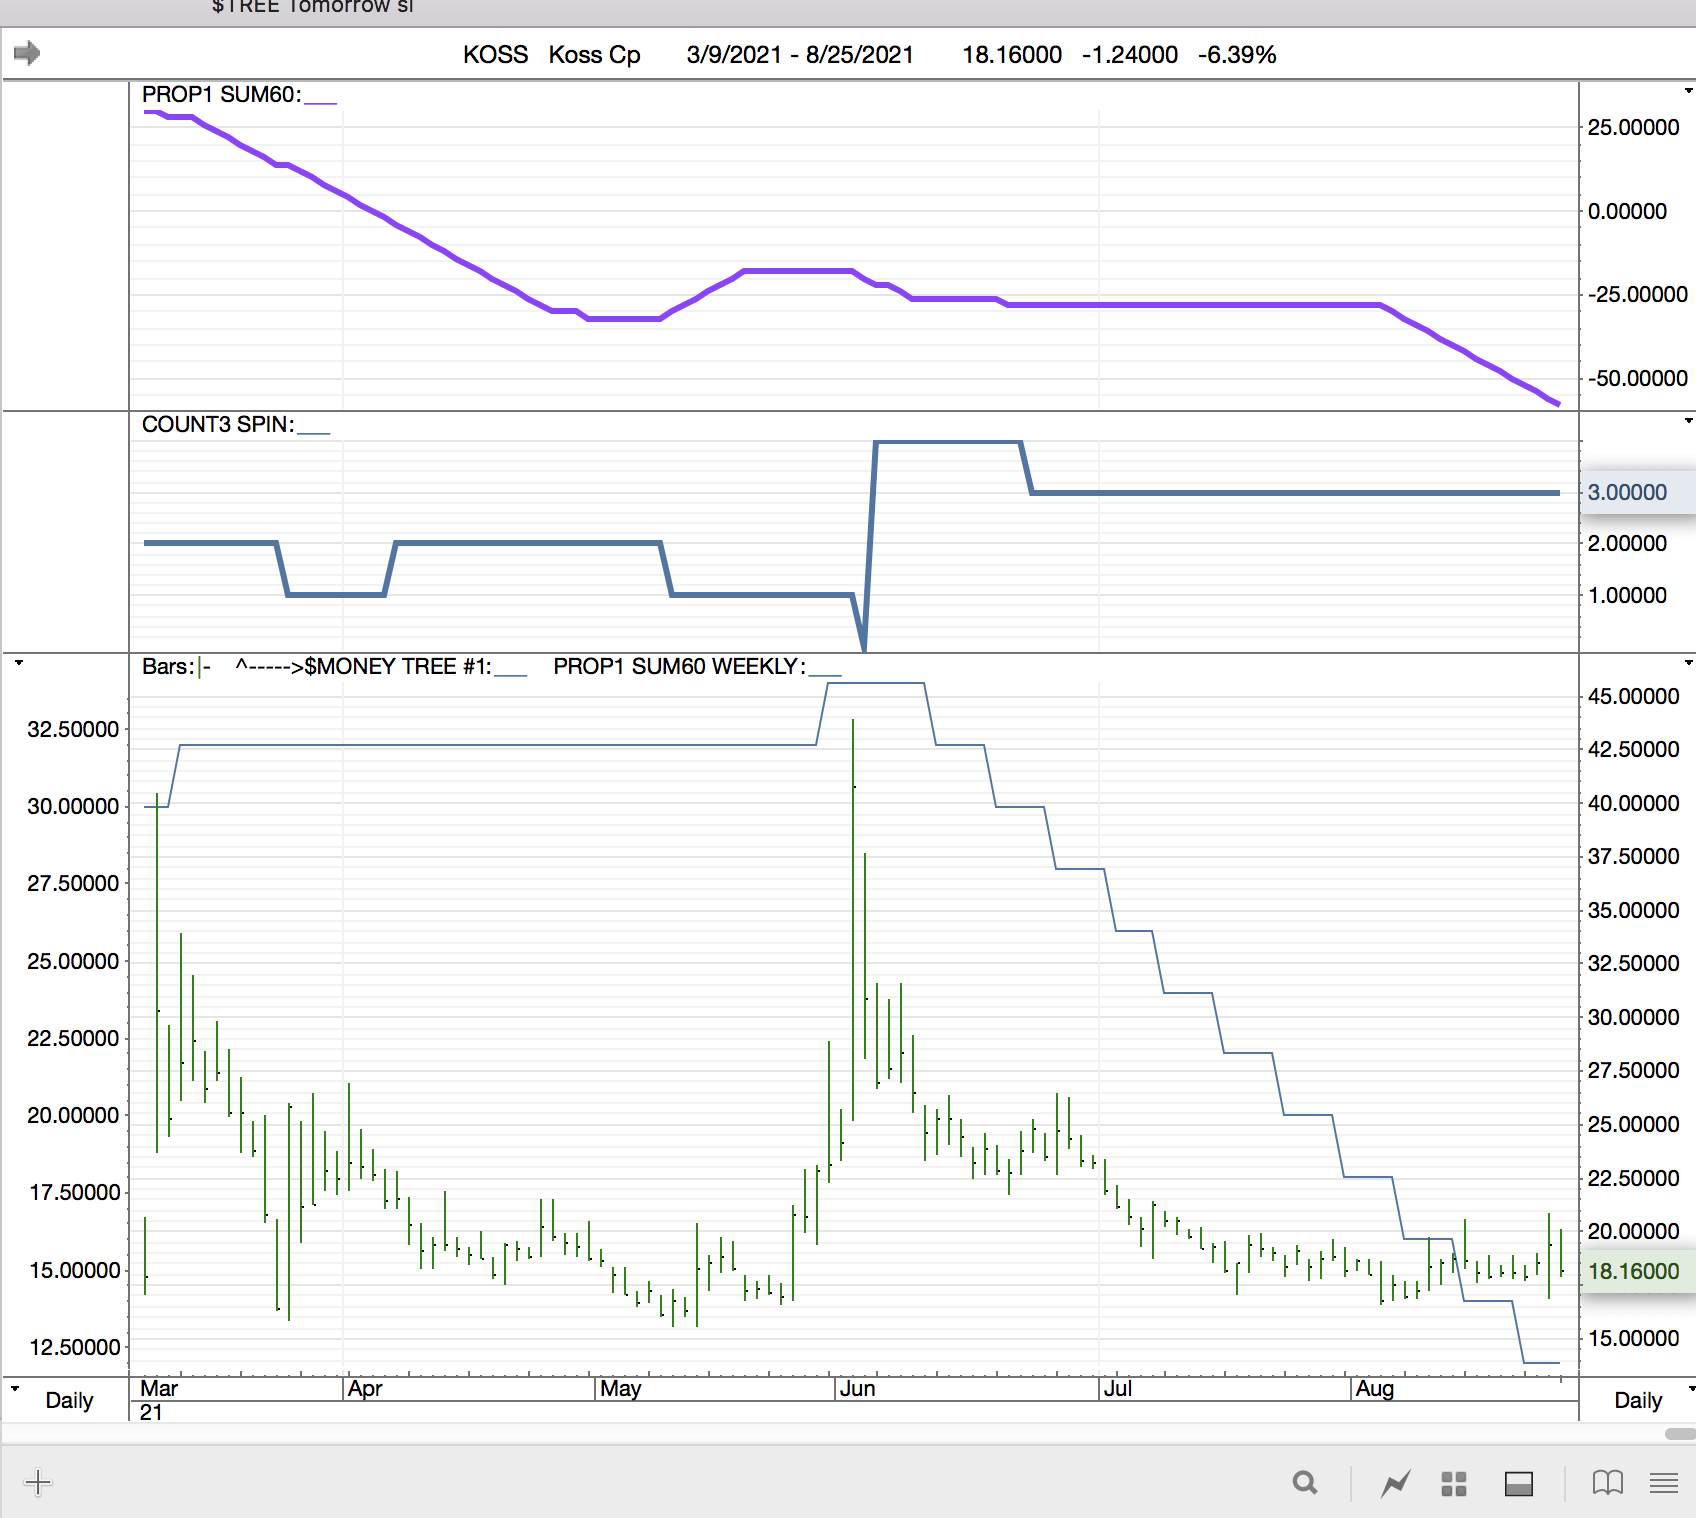Open the bottom-left Daily periodicity menu

[x=15, y=1389]
